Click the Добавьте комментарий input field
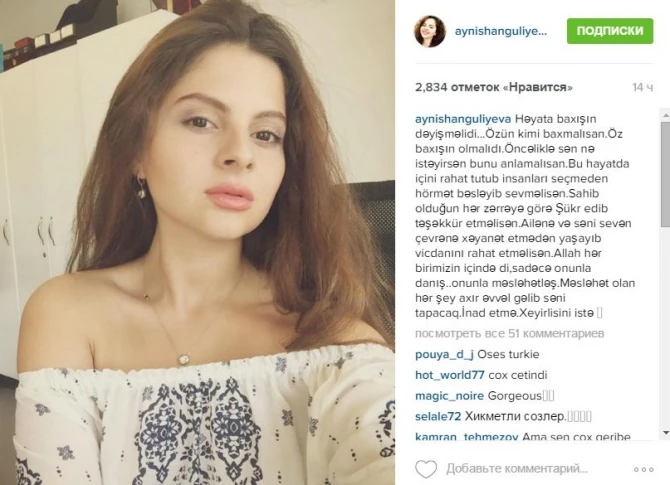 click(x=517, y=469)
